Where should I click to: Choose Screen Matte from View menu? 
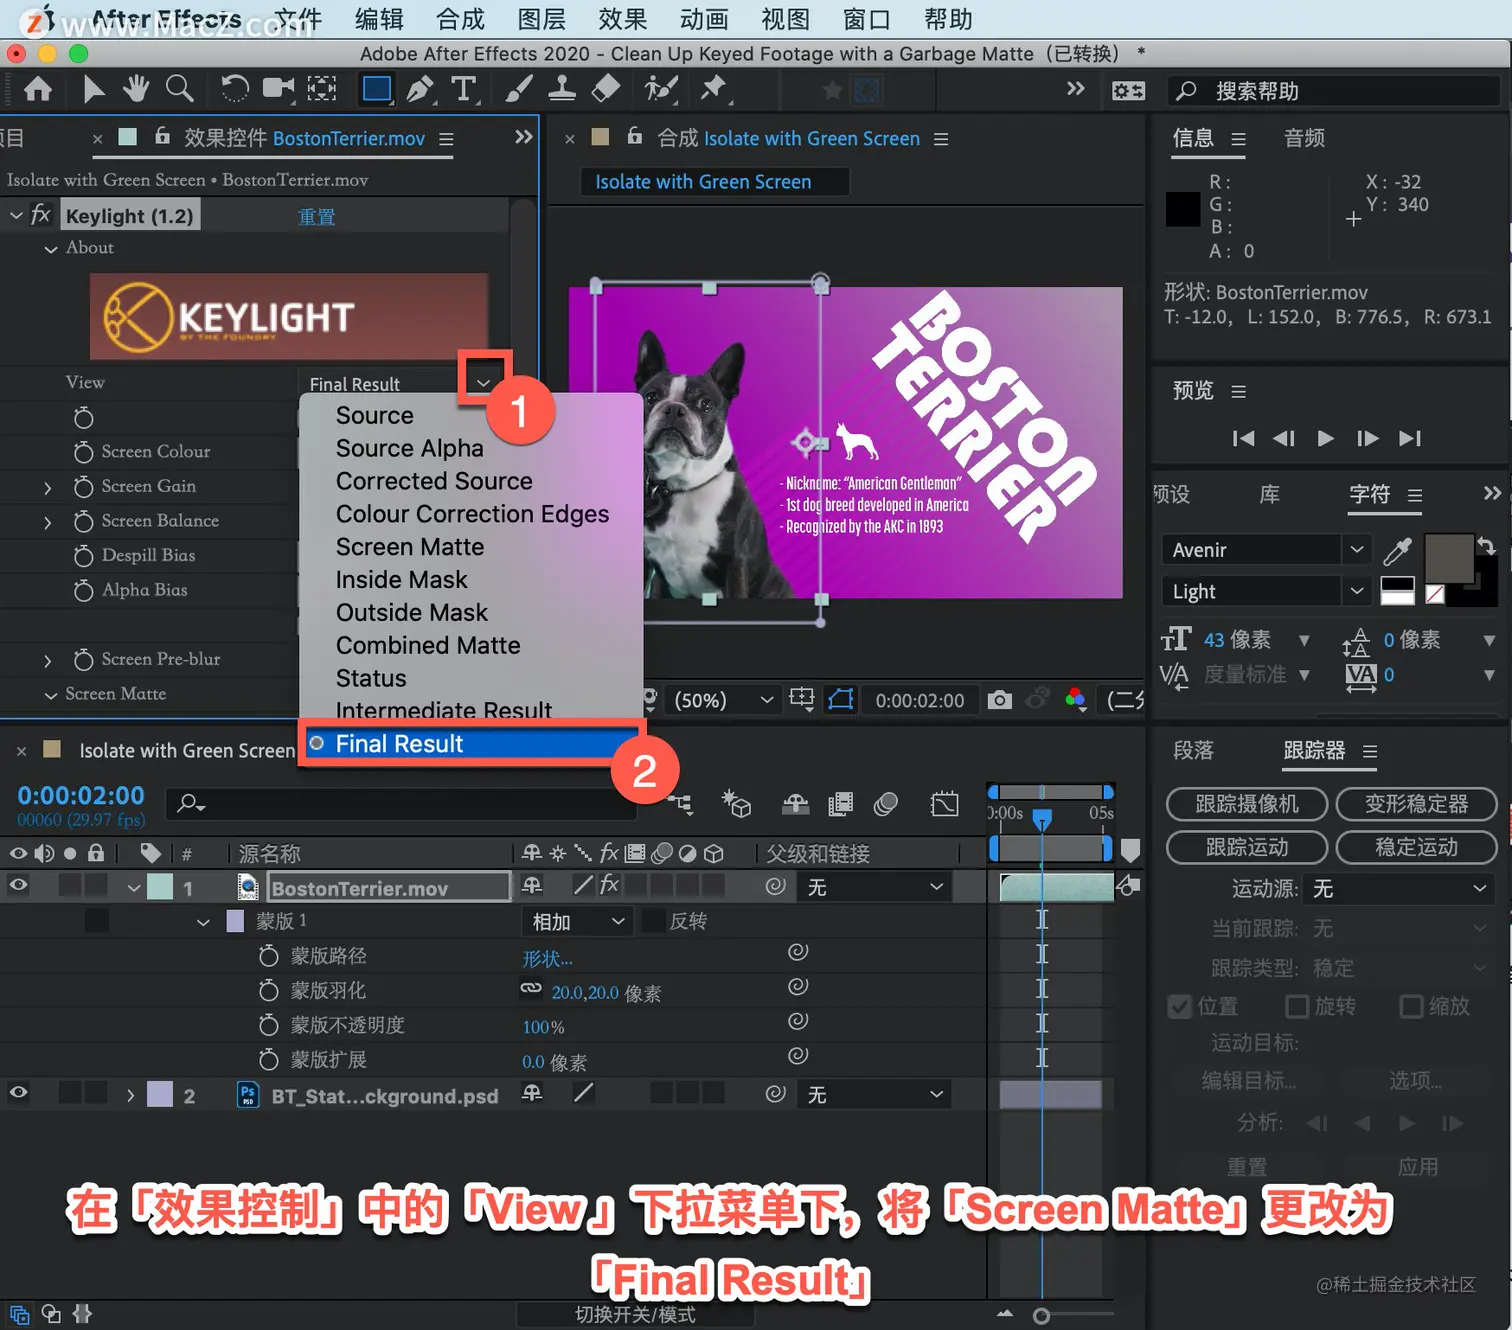(x=410, y=547)
